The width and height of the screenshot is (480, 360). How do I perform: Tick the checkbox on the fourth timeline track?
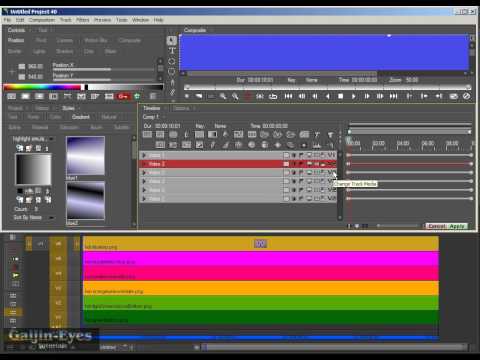pos(286,181)
